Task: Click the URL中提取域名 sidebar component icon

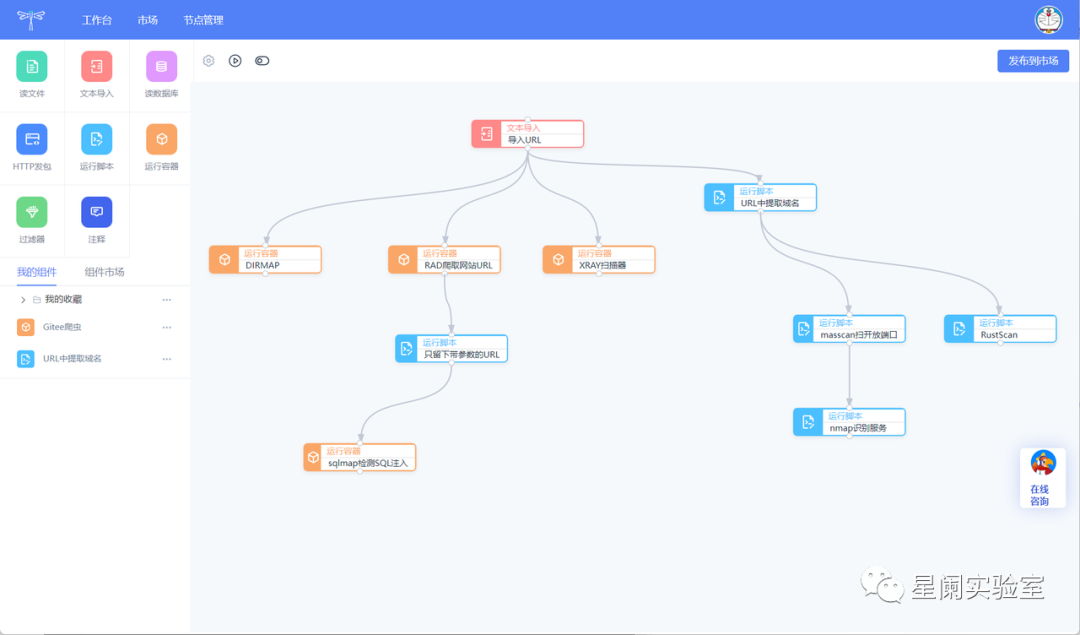Action: pyautogui.click(x=25, y=359)
